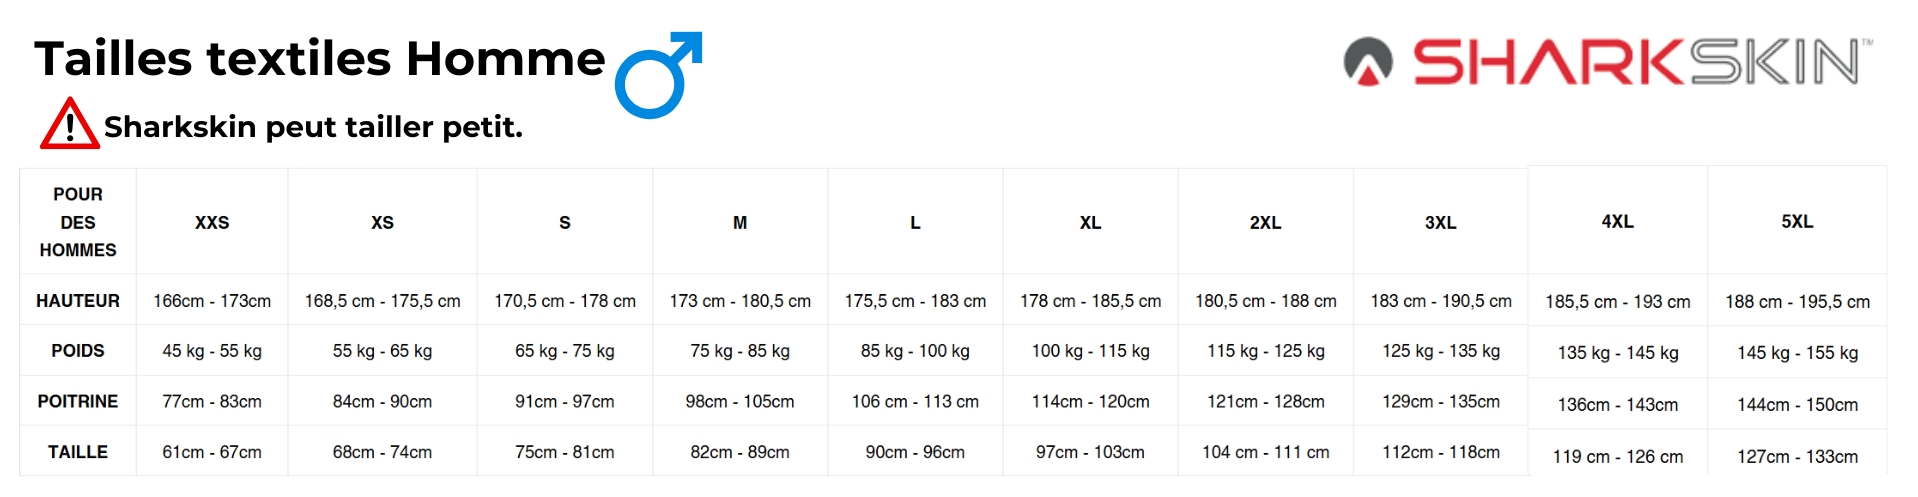Screen dimensions: 1918x497
Task: Click the SHARKSKIN brand wordmark
Action: pyautogui.click(x=1636, y=62)
